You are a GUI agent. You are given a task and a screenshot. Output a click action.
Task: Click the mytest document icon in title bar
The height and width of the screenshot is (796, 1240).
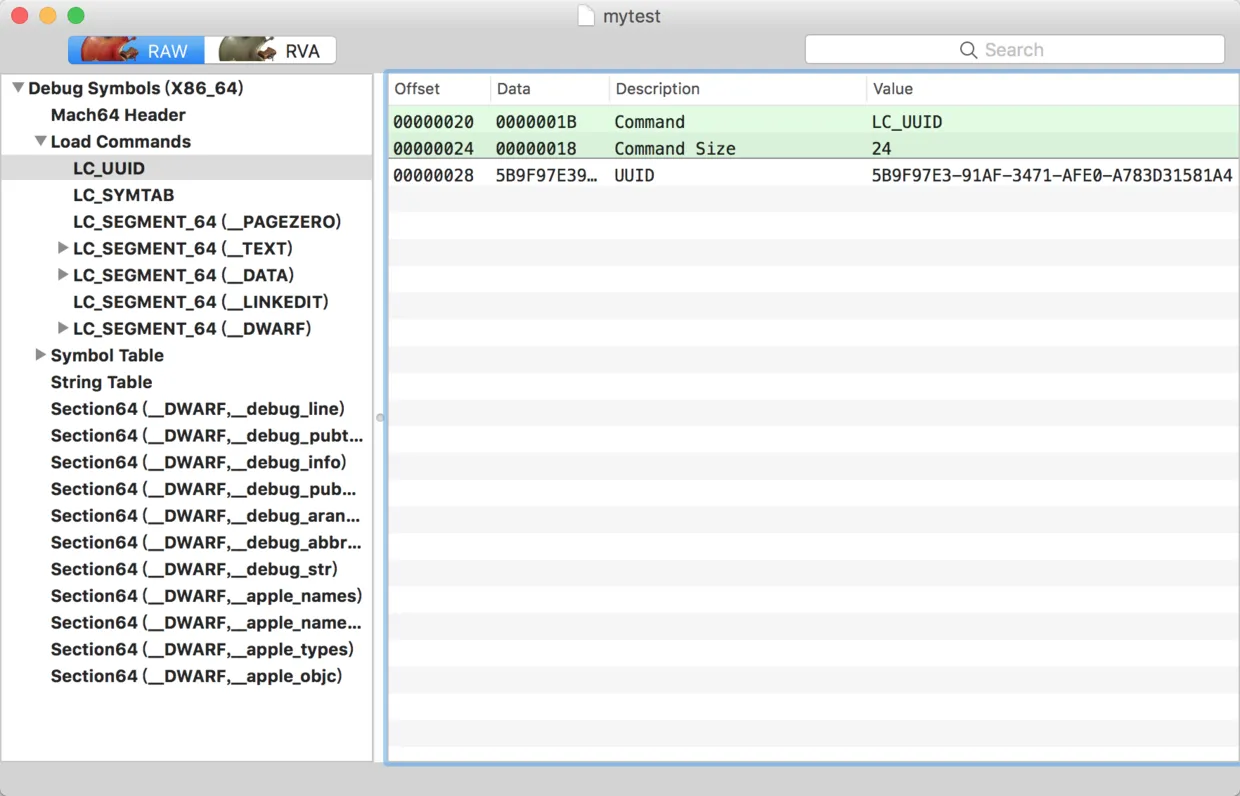click(x=586, y=16)
